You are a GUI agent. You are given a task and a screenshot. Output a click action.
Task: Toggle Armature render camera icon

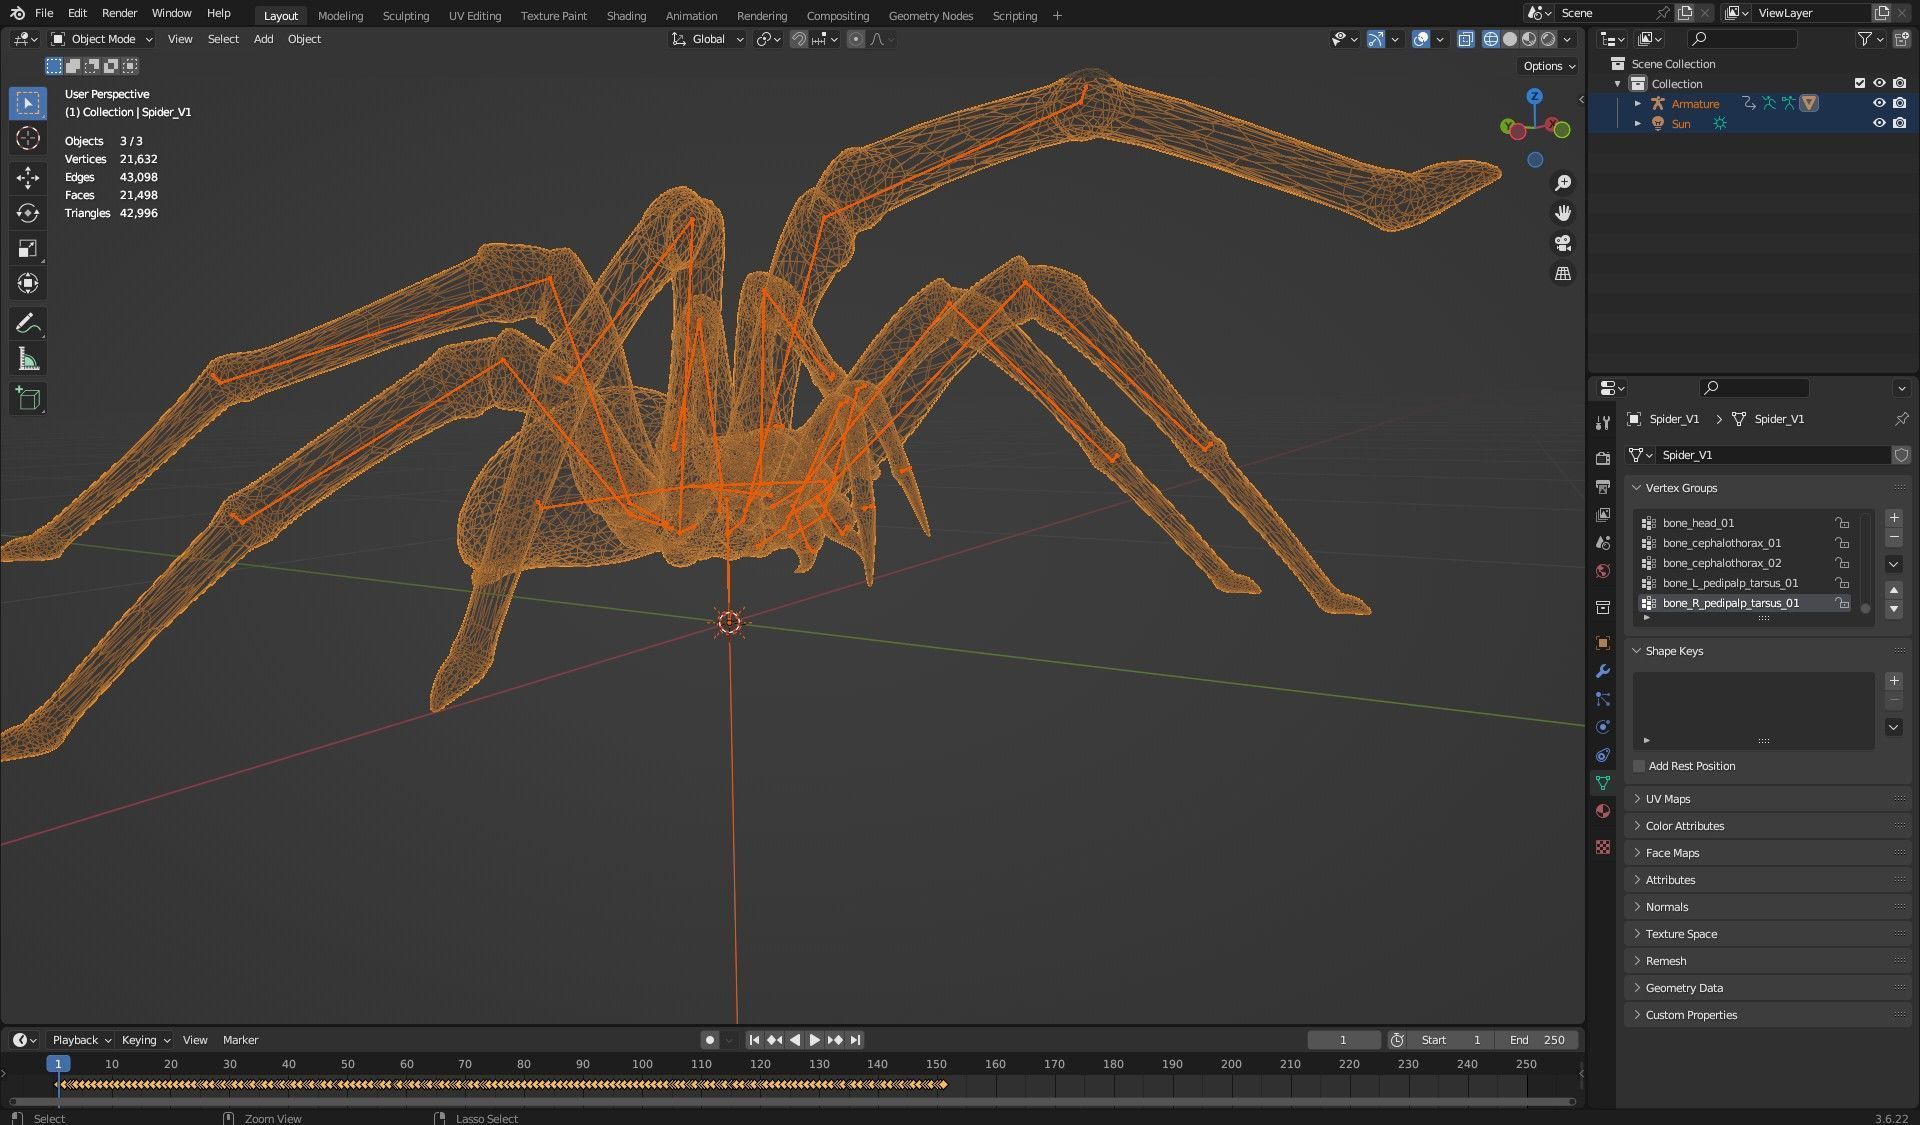pyautogui.click(x=1899, y=103)
